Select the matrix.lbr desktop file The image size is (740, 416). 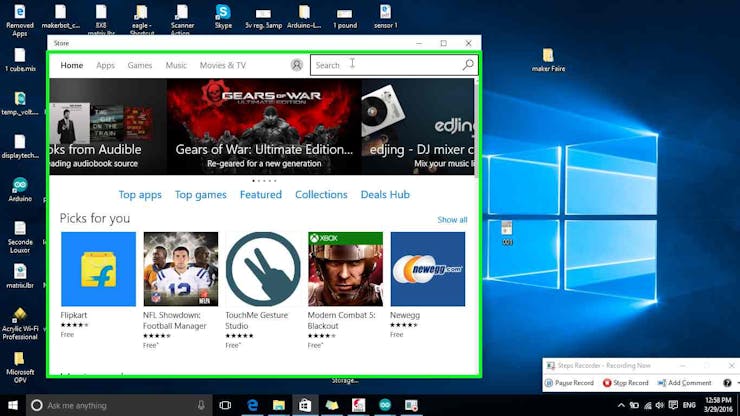pos(20,276)
